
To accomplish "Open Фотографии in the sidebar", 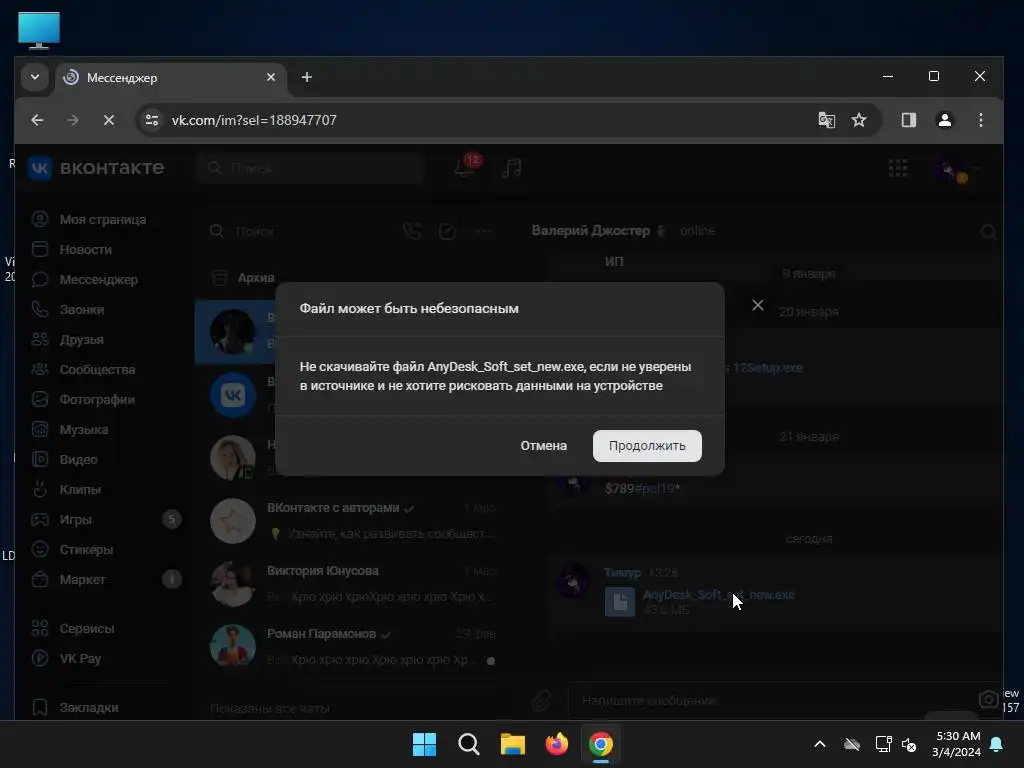I will click(97, 400).
